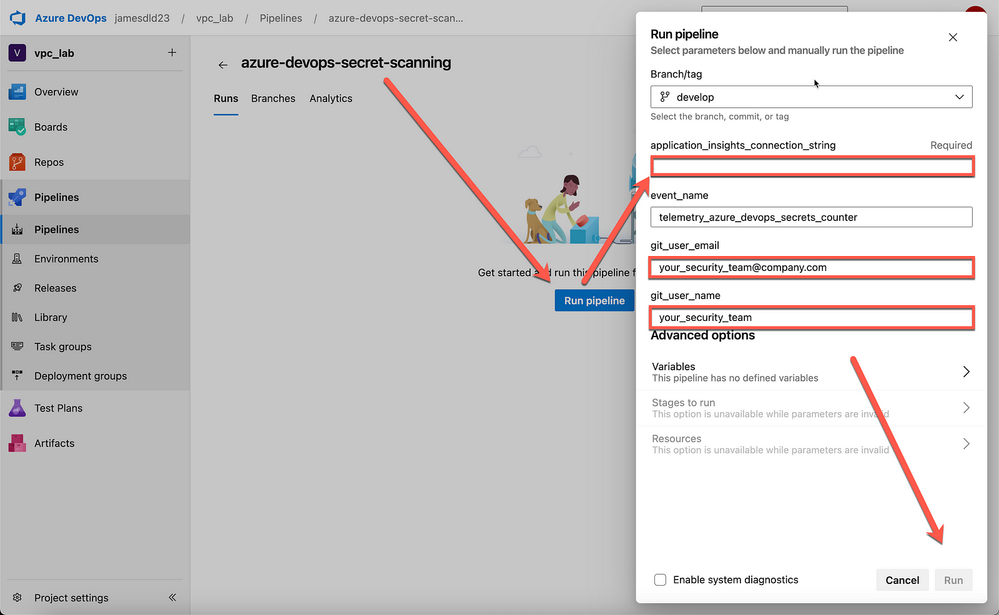Switch to the Analytics tab
The width and height of the screenshot is (999, 615).
(331, 98)
